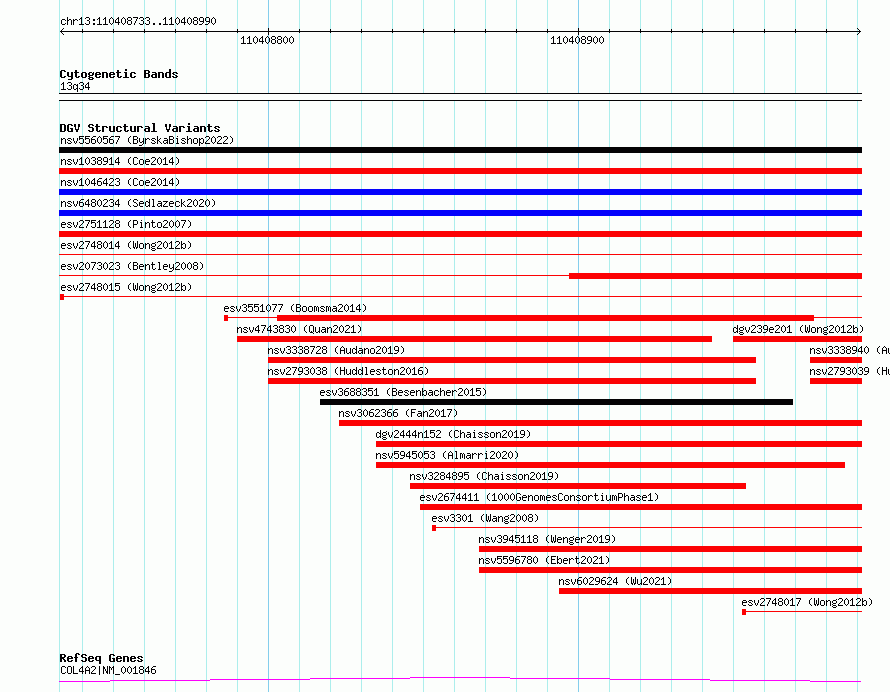
Task: Click the nsv5560567 (ByrskaBishop2022) label
Action: point(147,140)
